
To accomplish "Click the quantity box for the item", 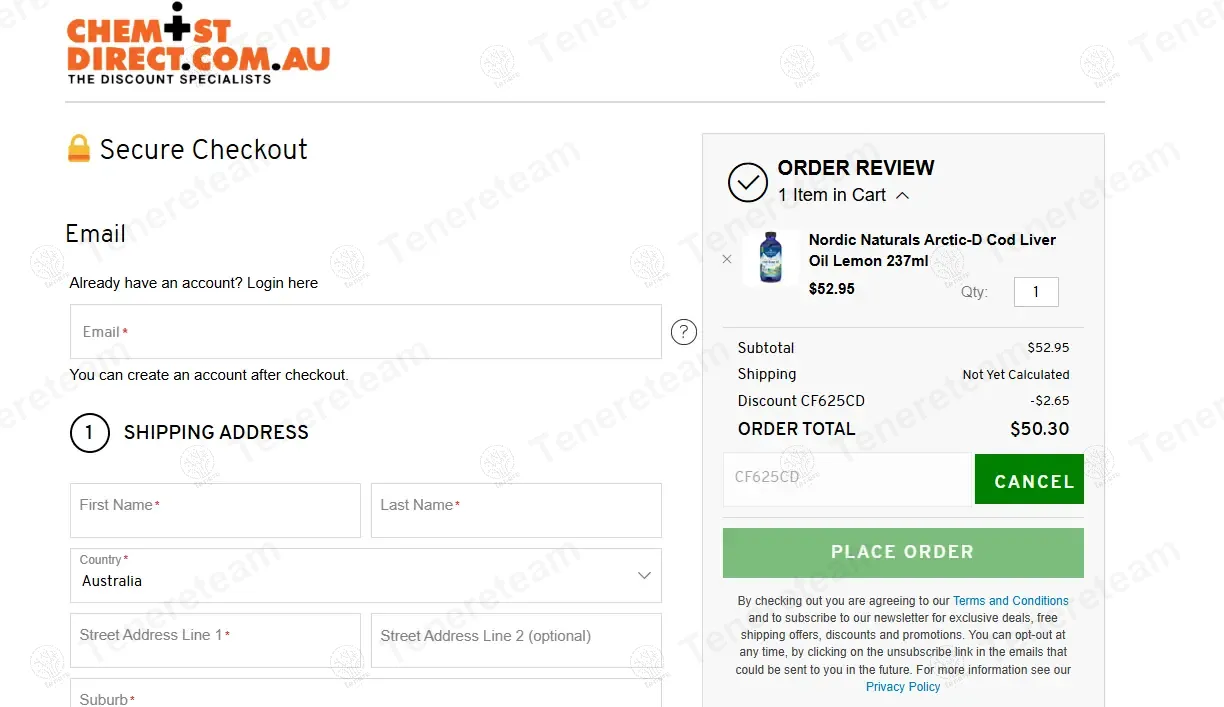I will [1035, 292].
